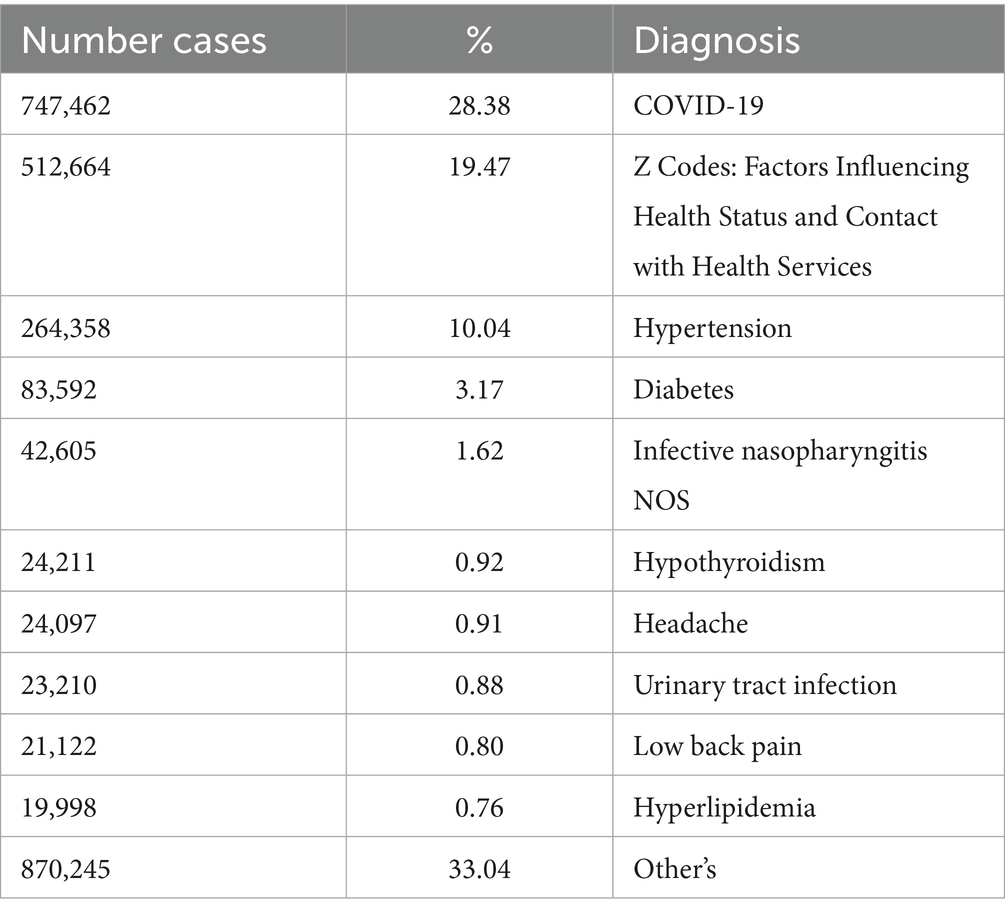Select the Z Codes diagnosis text

pos(801,216)
